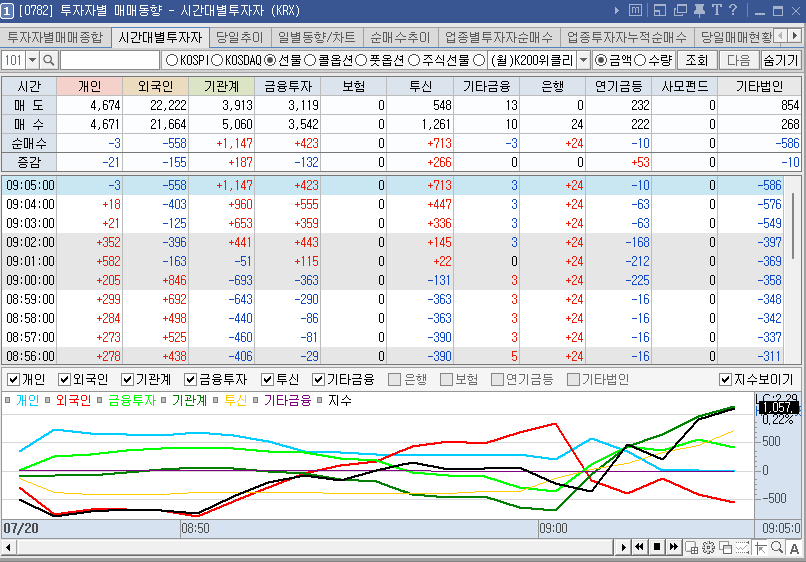Screen dimensions: 806x562
Task: Open the (월)K200위클리 dropdown arrow
Action: (x=583, y=61)
